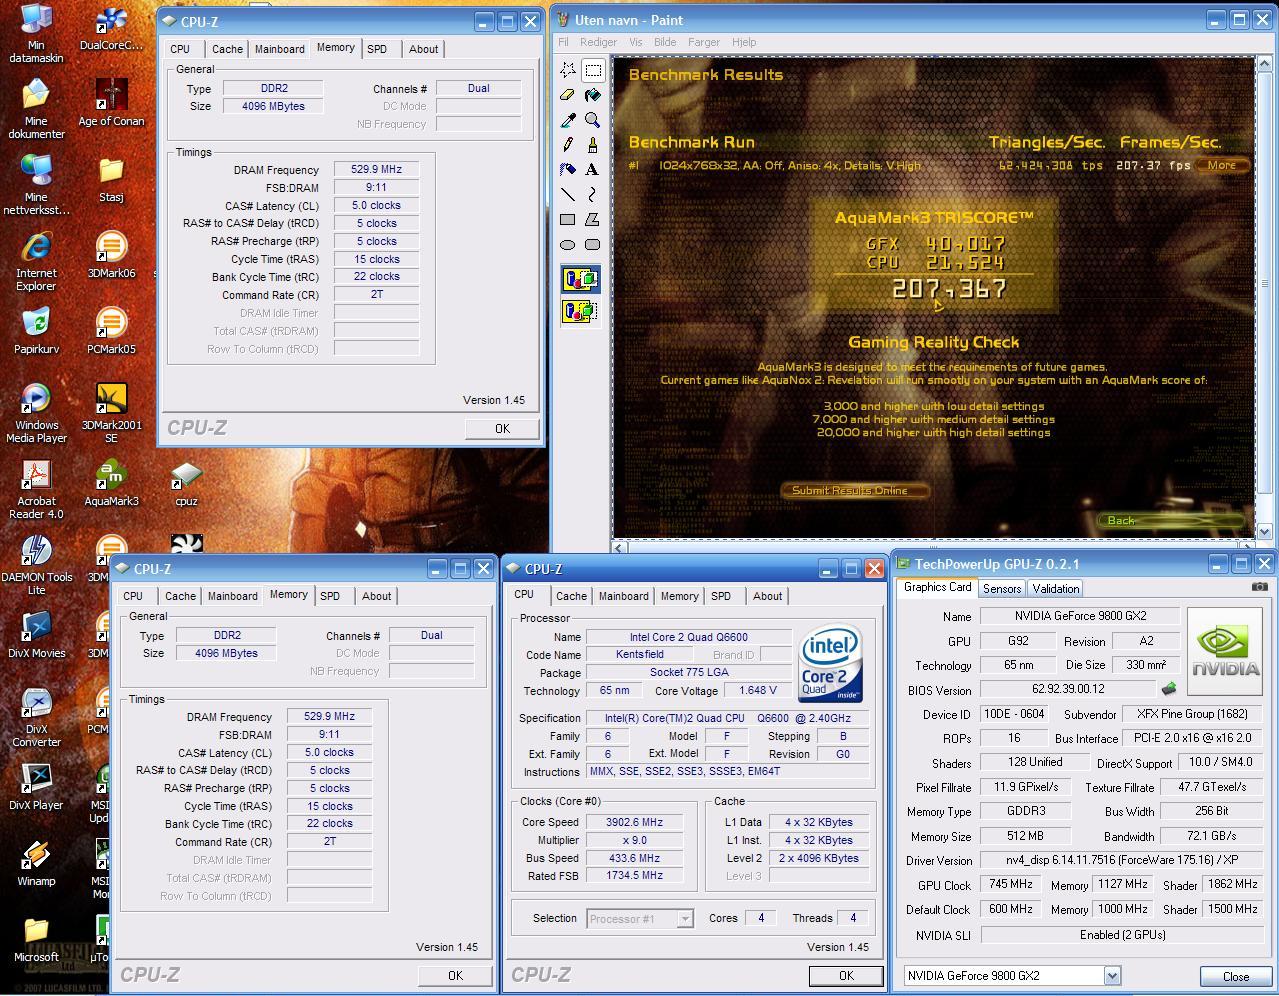Image resolution: width=1279 pixels, height=996 pixels.
Task: Choose the Rounded Rectangle tool
Action: 593,244
